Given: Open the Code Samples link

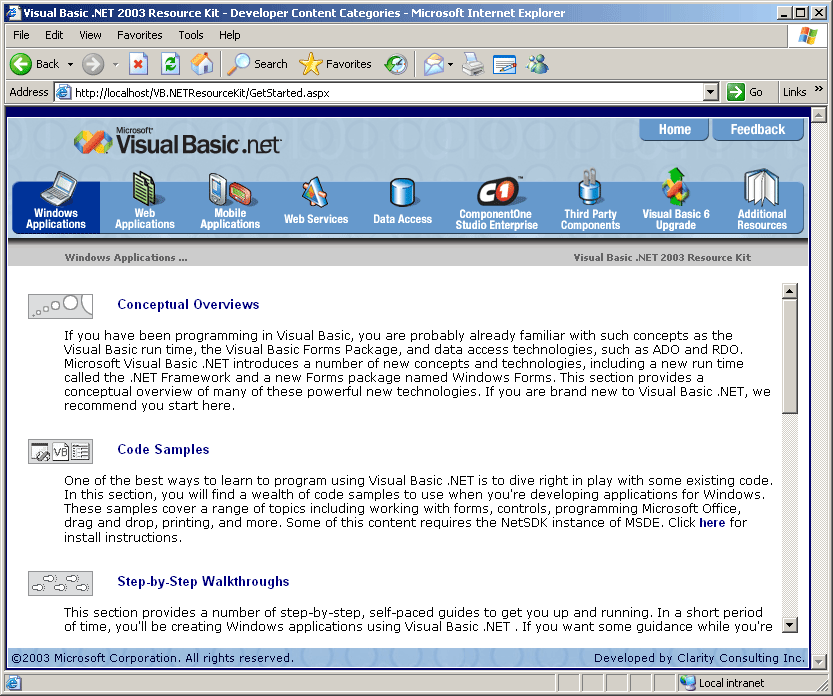Looking at the screenshot, I should 163,449.
